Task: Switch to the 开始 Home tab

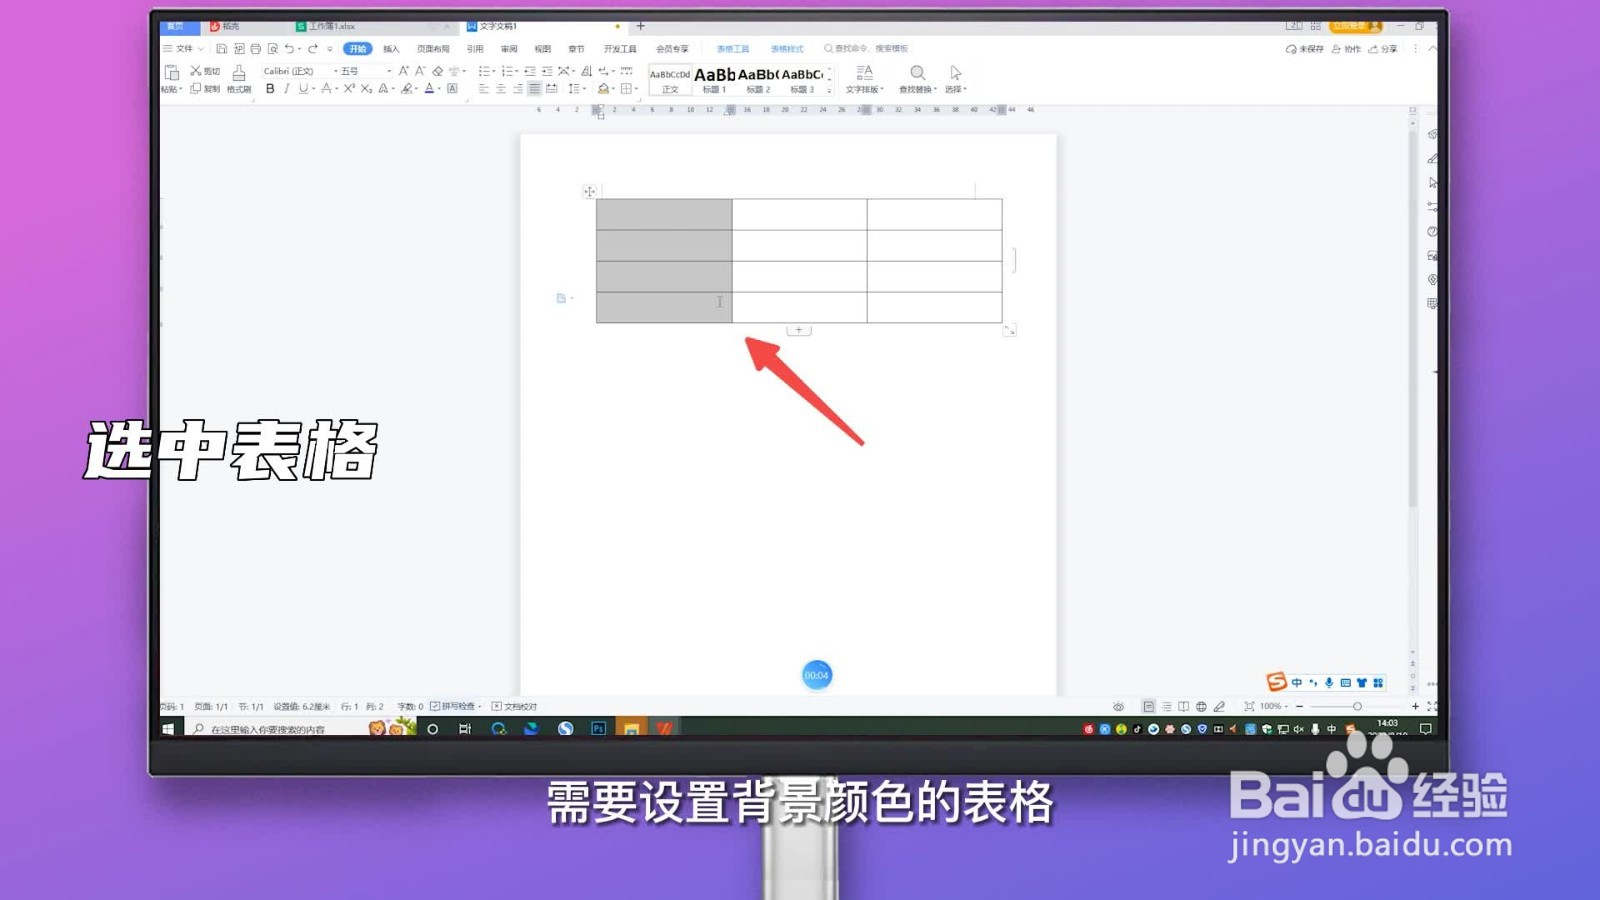Action: click(358, 48)
